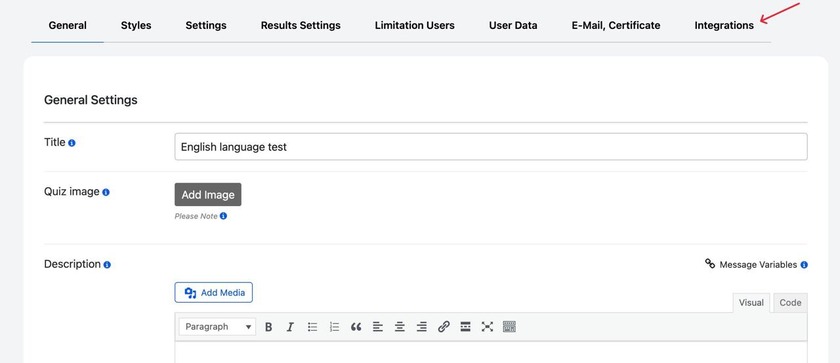Switch editor to Code mode
The width and height of the screenshot is (840, 363).
pos(790,302)
